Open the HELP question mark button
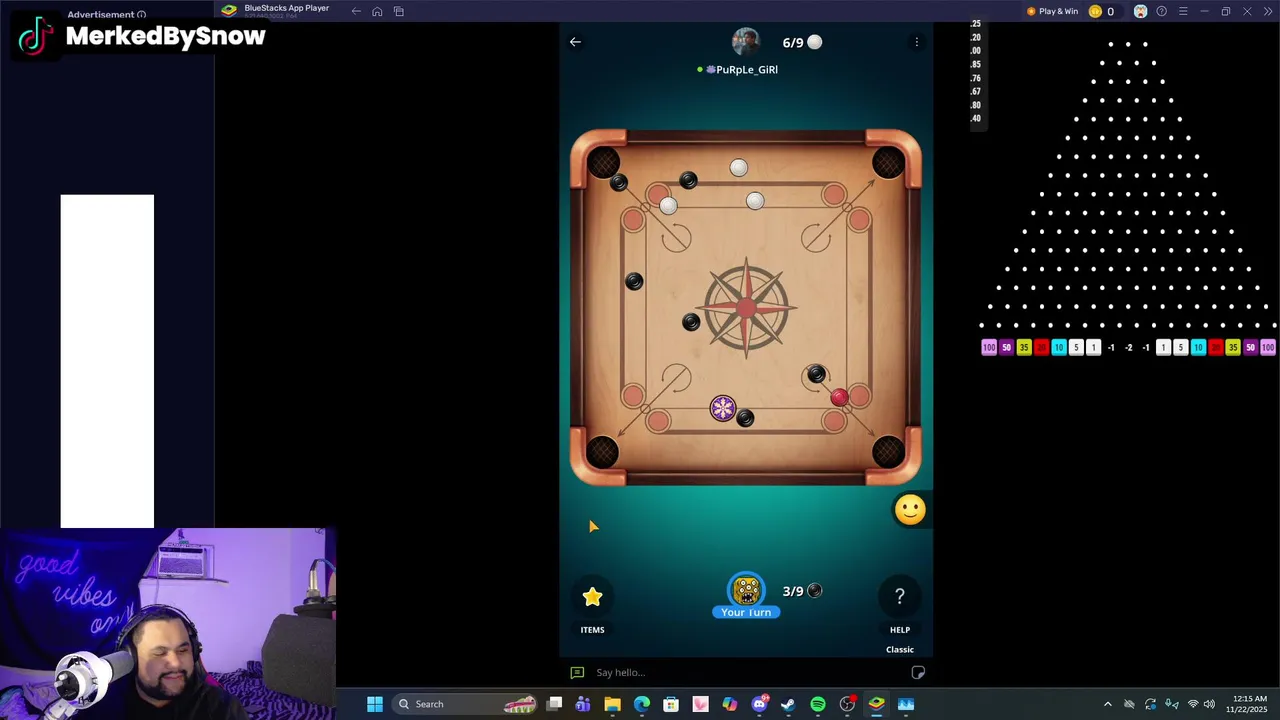The height and width of the screenshot is (720, 1280). coord(900,597)
